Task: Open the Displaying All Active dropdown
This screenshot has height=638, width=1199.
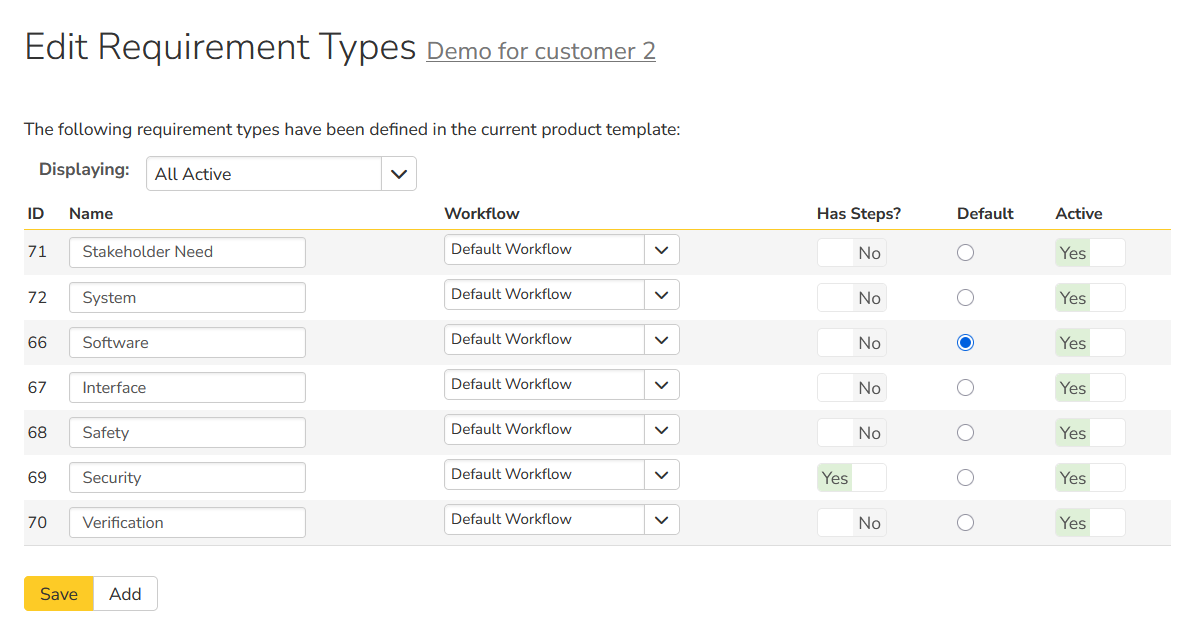Action: click(x=281, y=174)
